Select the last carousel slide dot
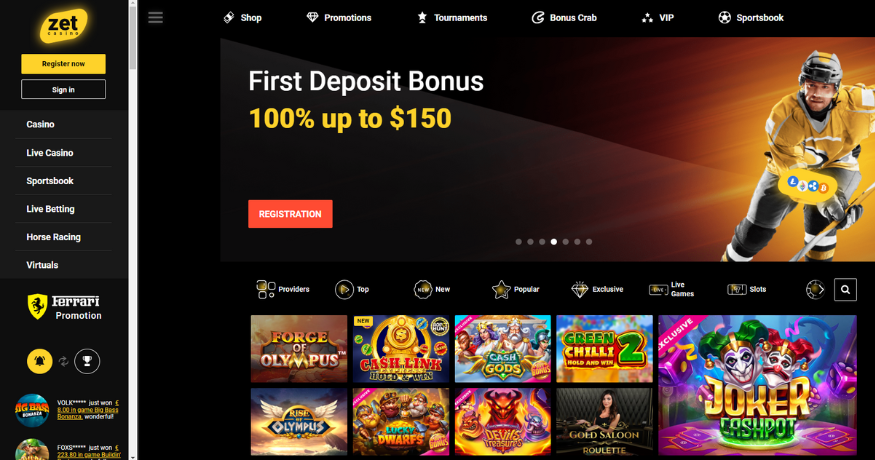 [x=589, y=242]
